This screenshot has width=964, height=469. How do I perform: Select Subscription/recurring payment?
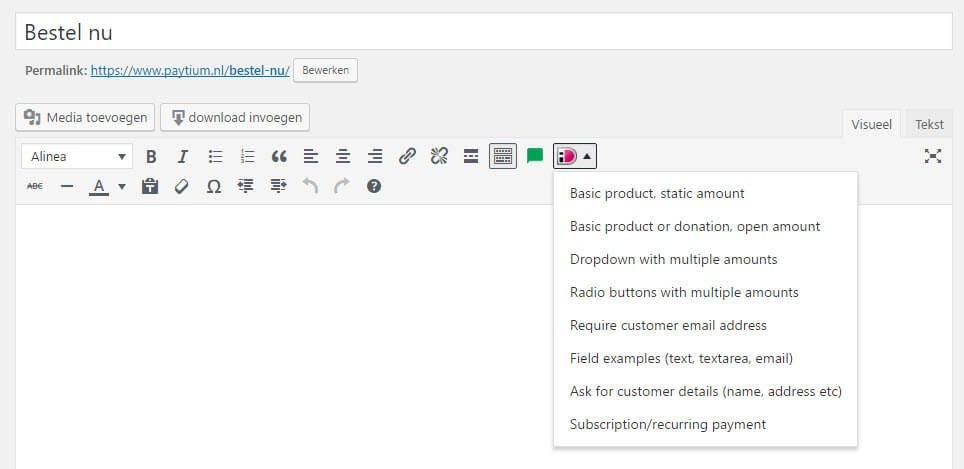click(x=705, y=424)
